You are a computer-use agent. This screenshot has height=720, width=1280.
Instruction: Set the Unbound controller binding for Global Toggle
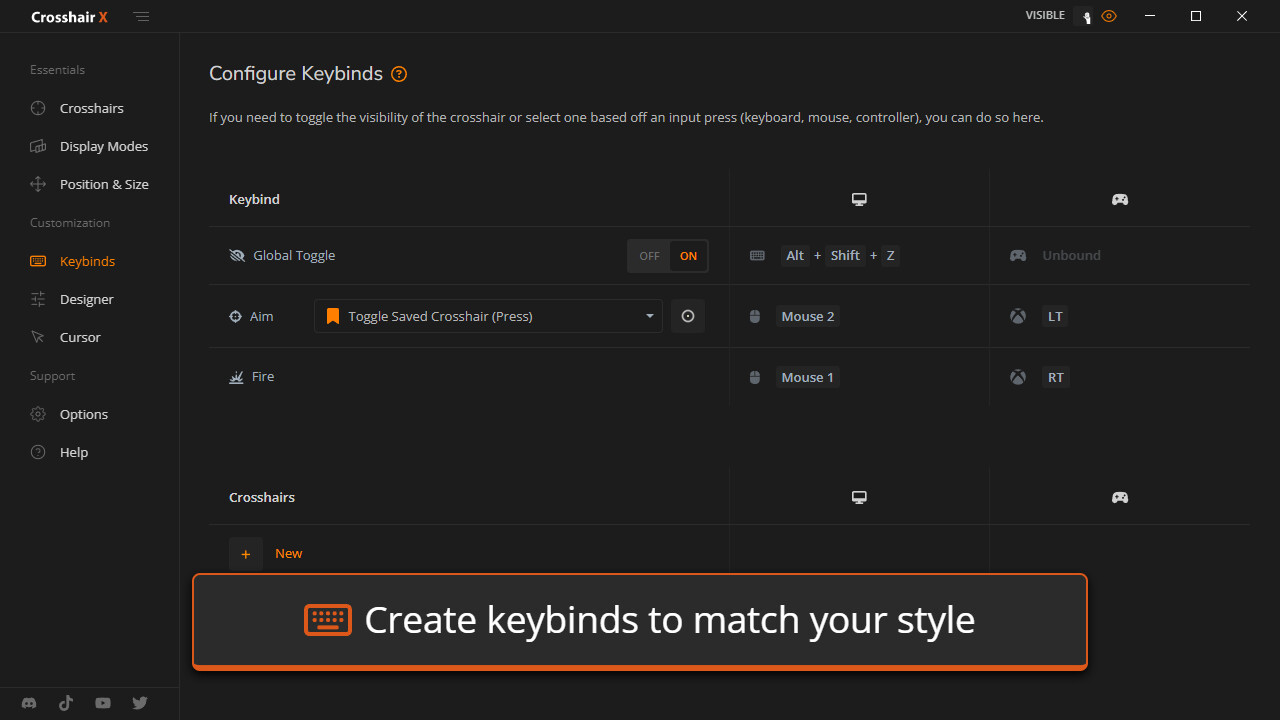[x=1070, y=256]
